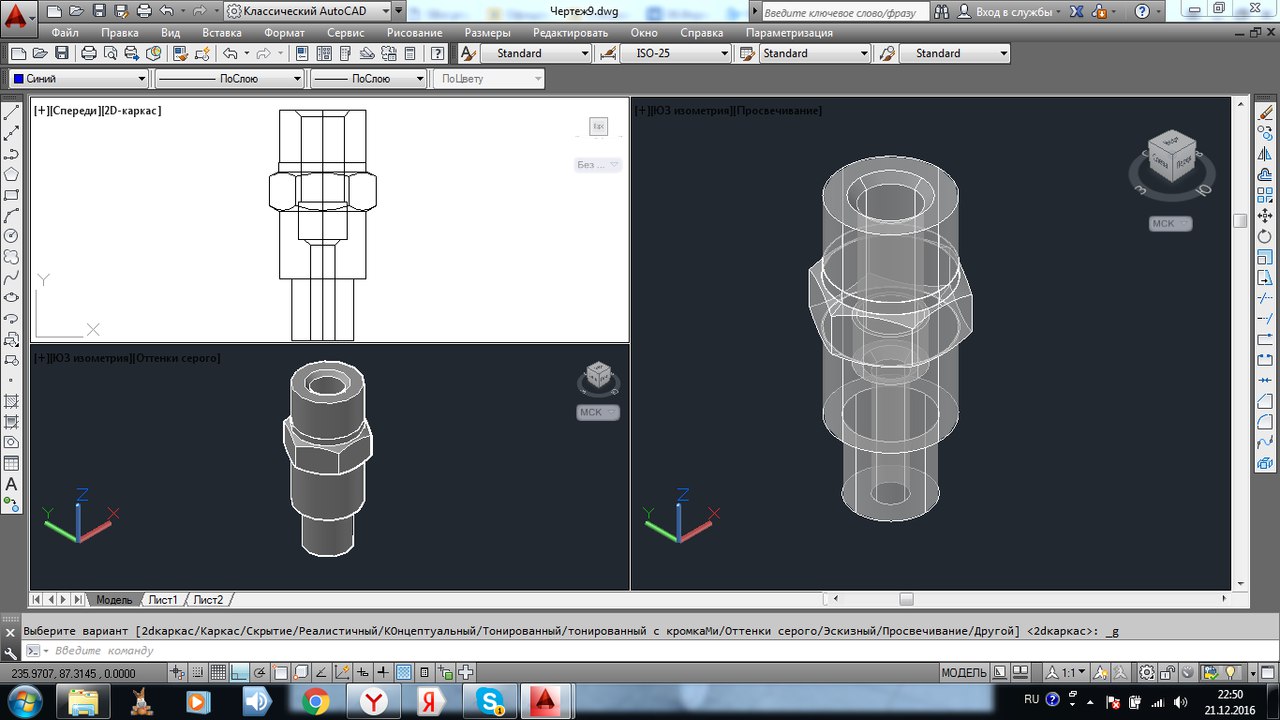
Task: Click the Save drawing icon
Action: pyautogui.click(x=62, y=53)
